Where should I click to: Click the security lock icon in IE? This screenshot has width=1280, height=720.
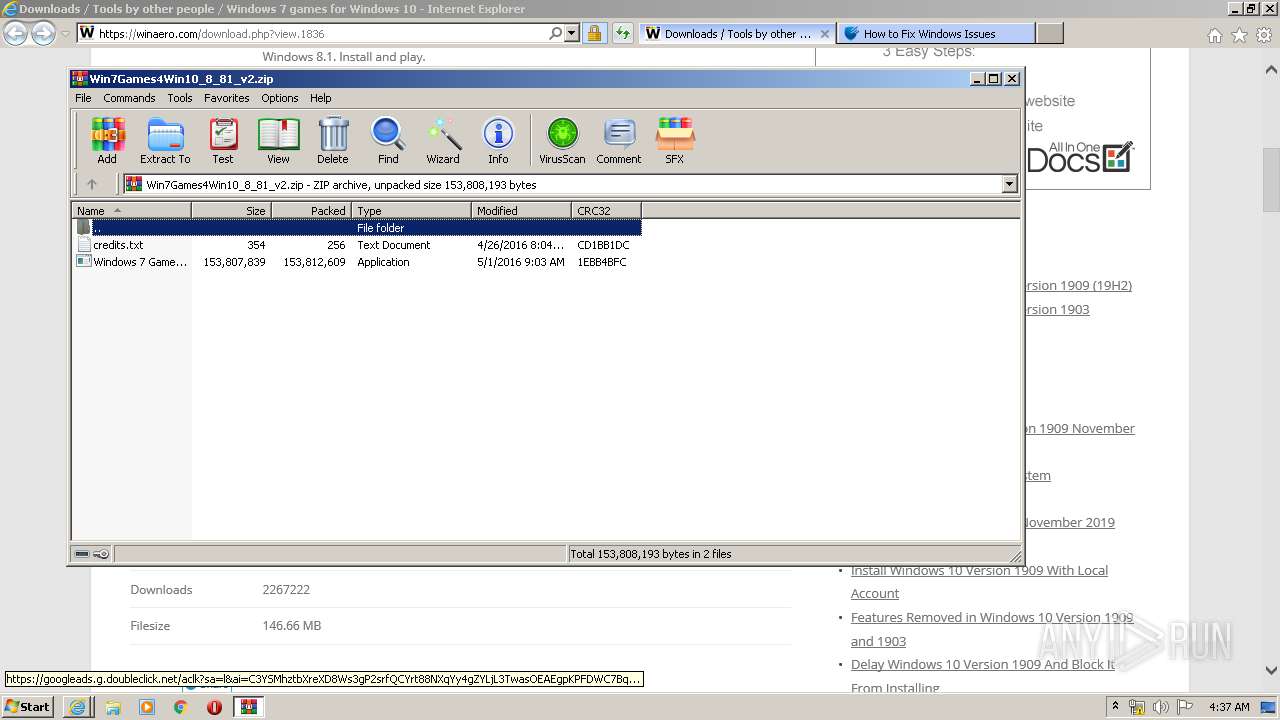coord(594,33)
